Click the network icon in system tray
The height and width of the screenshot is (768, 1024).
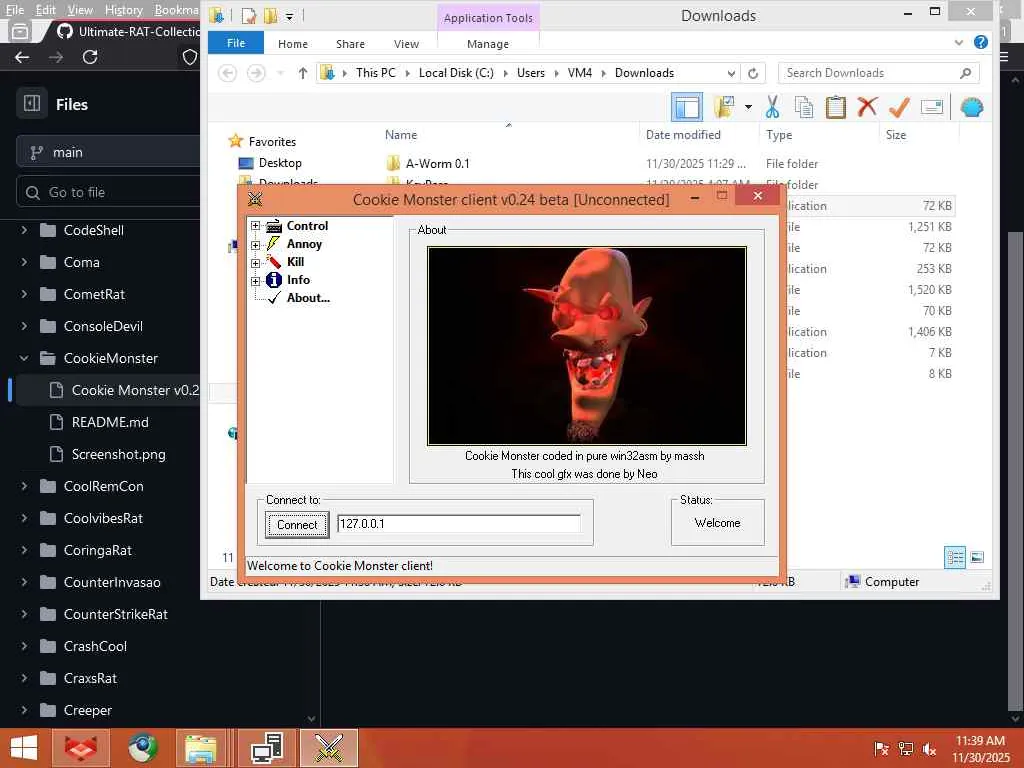coord(906,748)
